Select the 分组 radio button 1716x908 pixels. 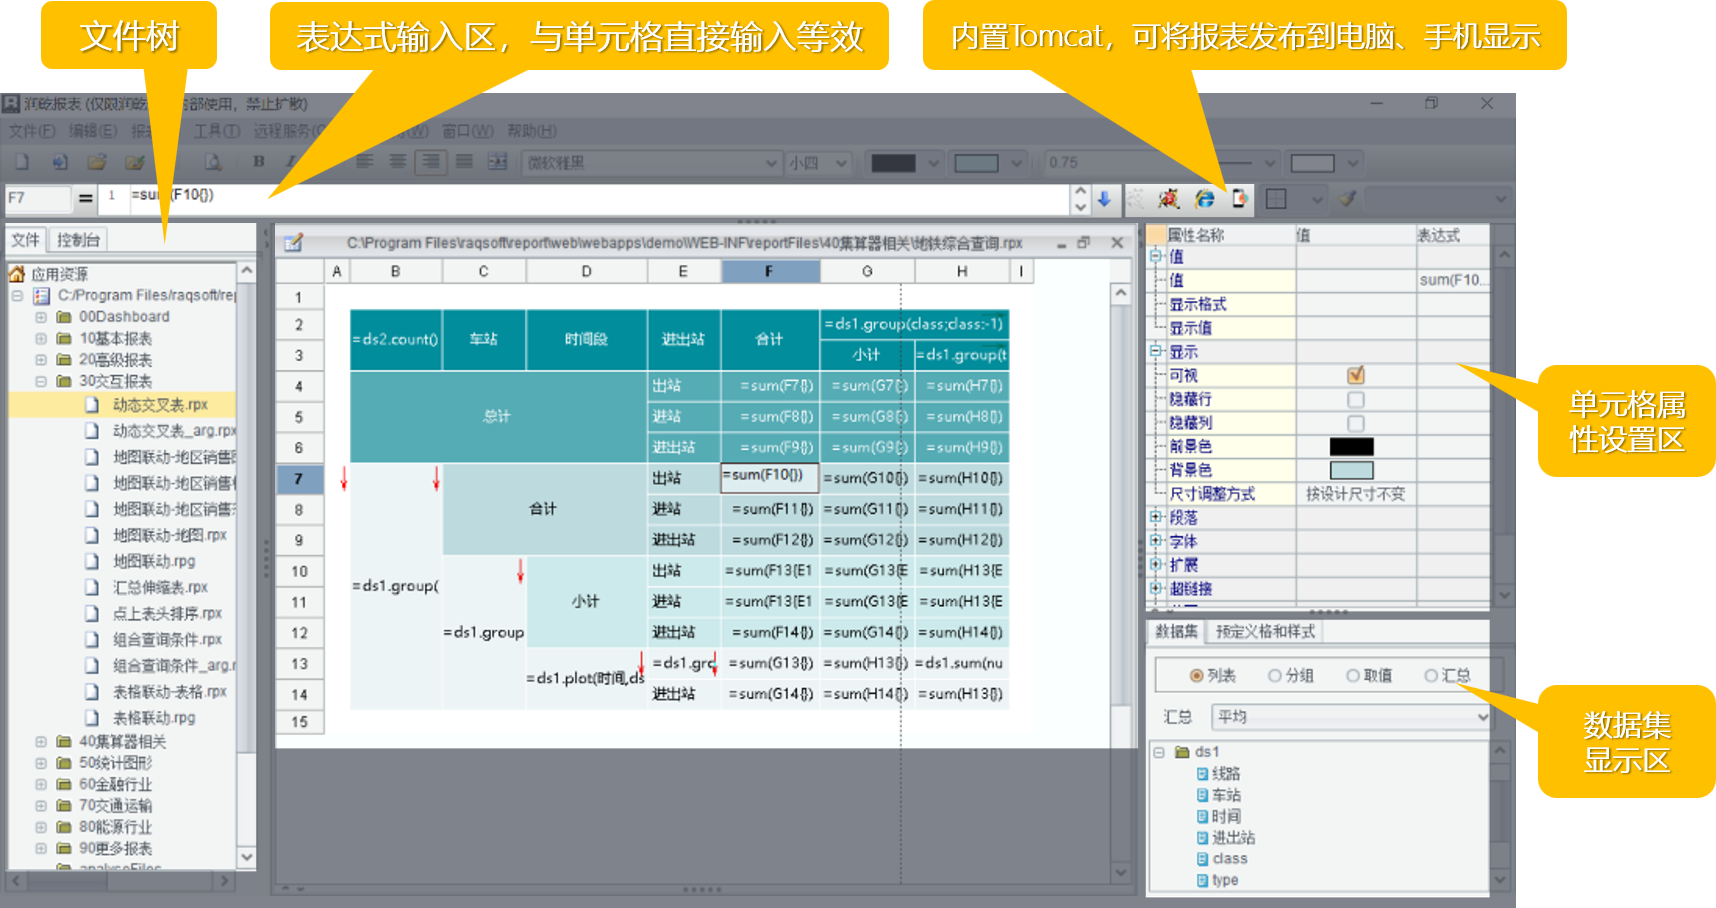(1275, 676)
